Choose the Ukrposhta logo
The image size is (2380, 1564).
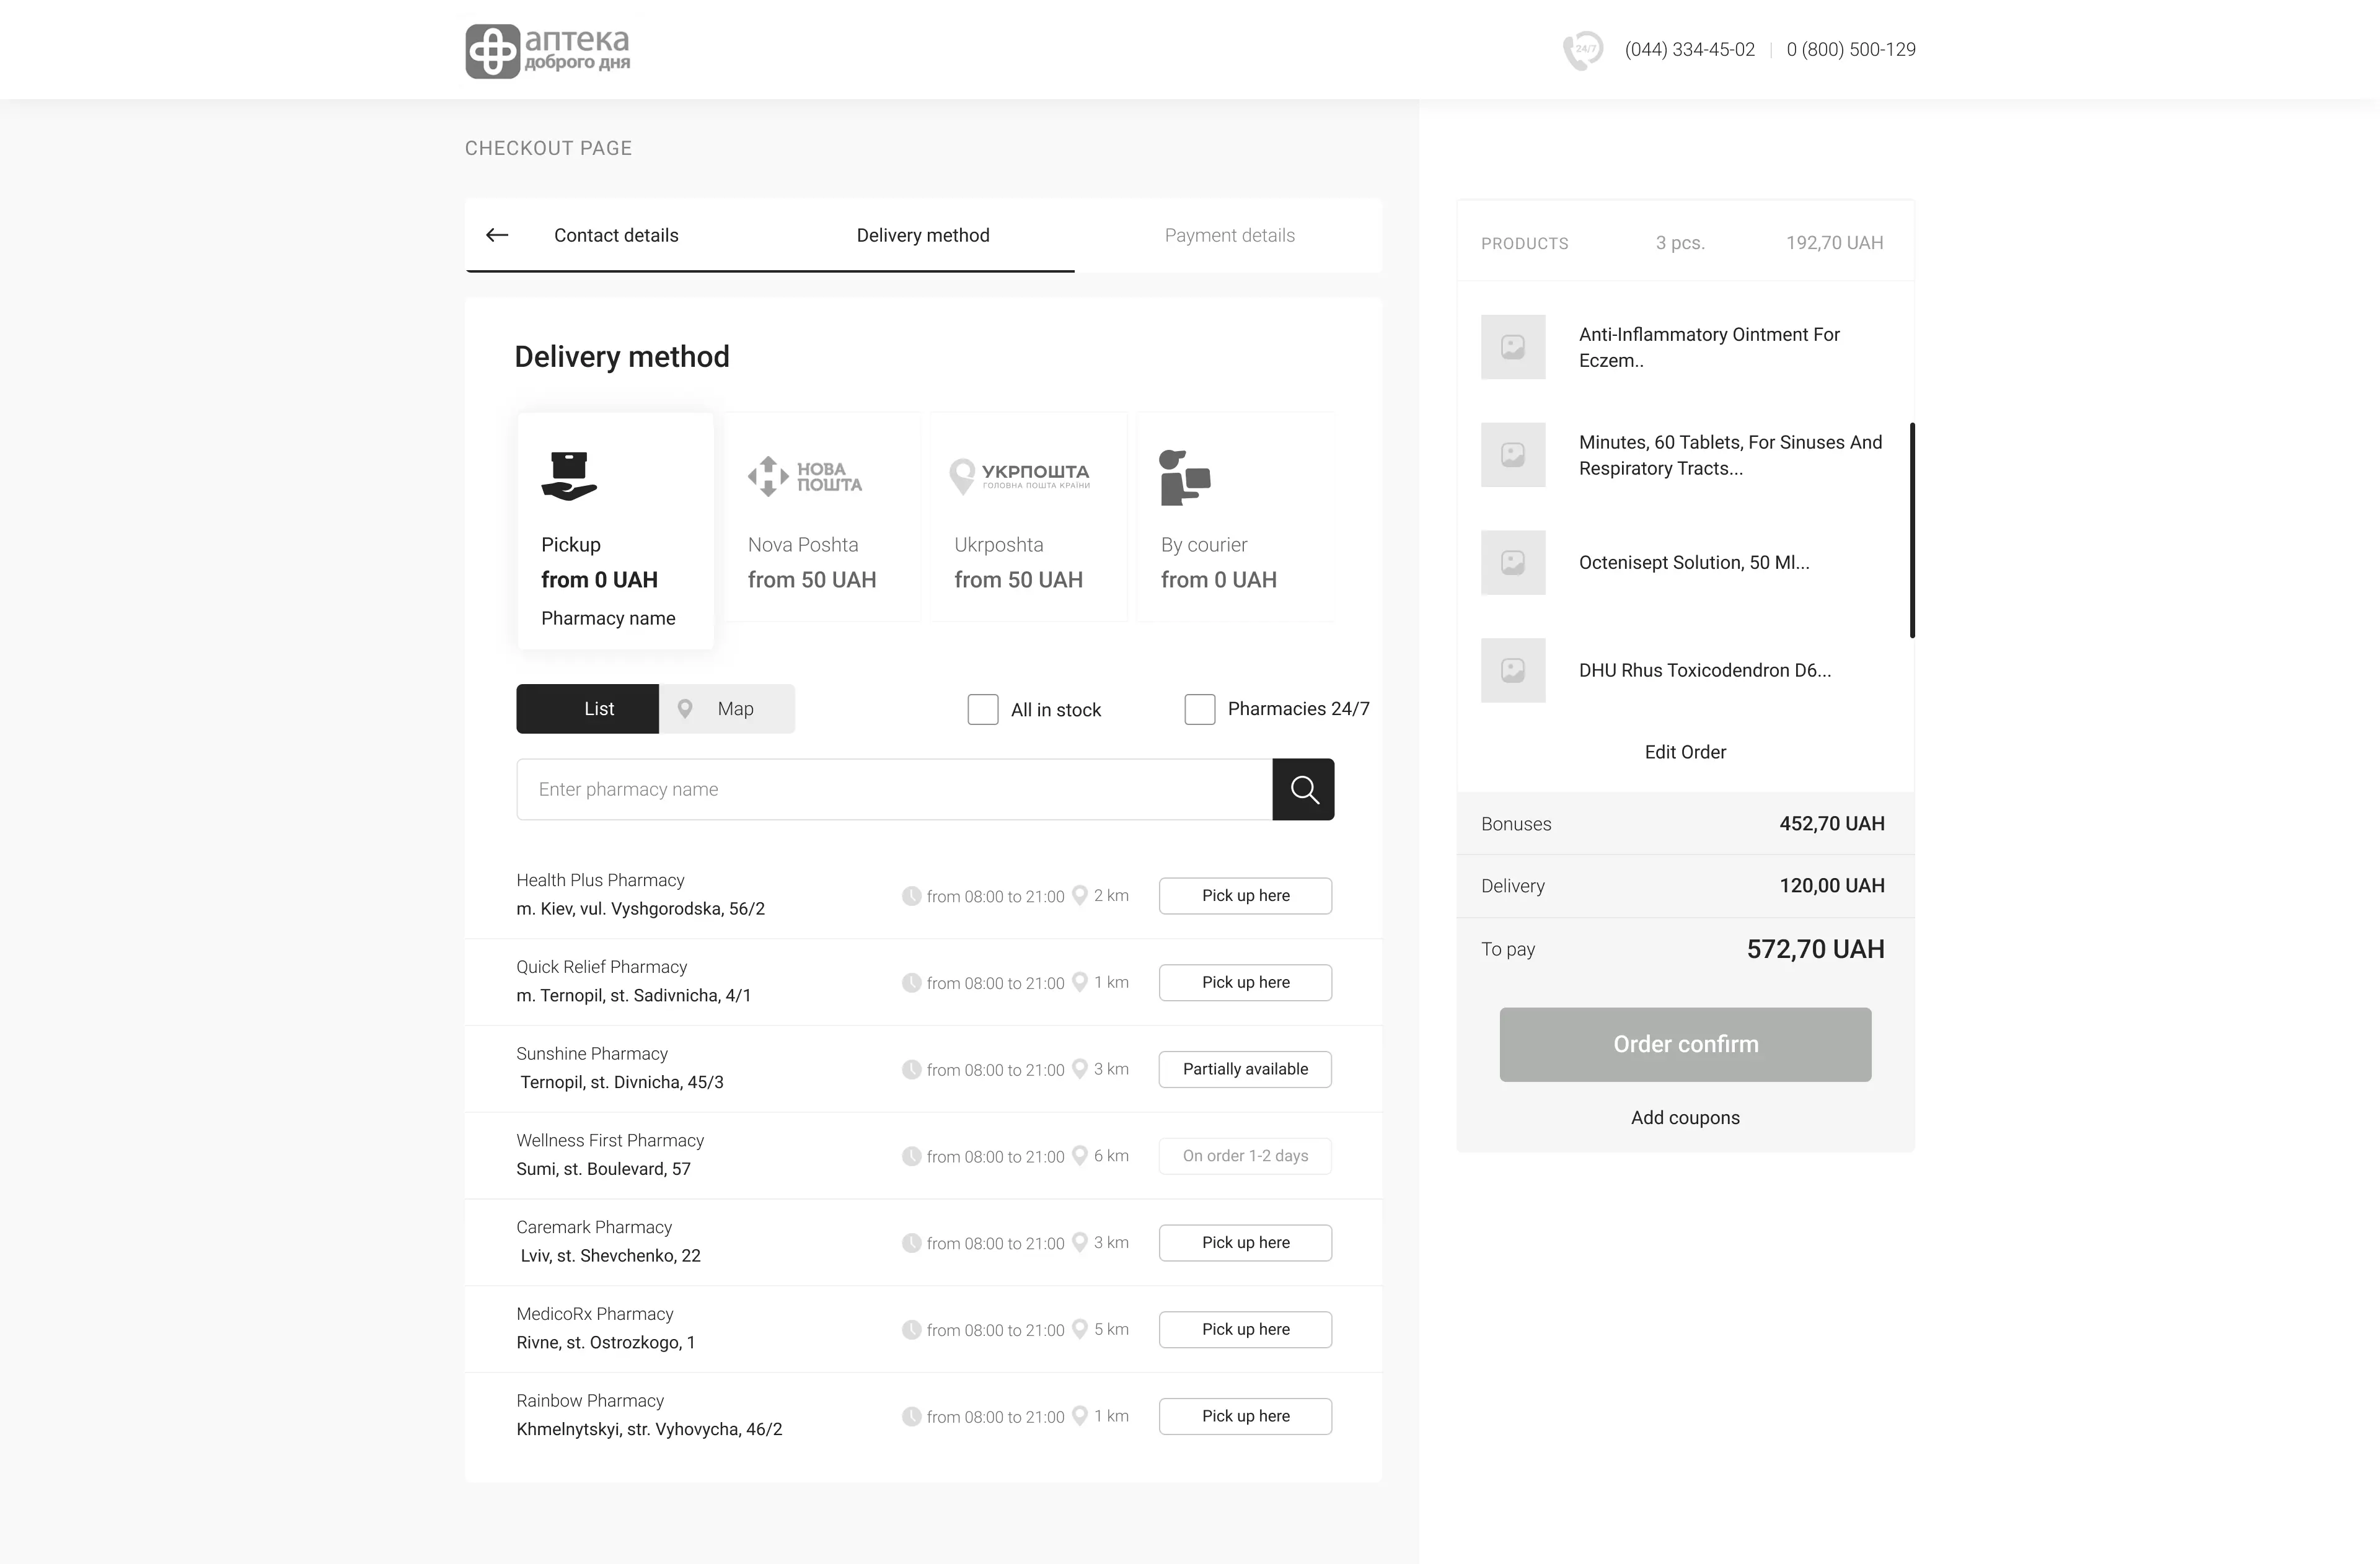[x=1019, y=476]
